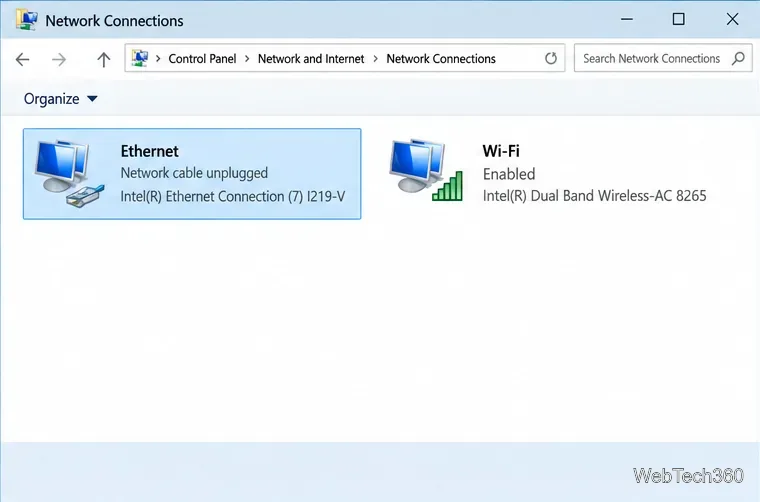Go back with the left arrow
This screenshot has width=760, height=502.
(23, 60)
